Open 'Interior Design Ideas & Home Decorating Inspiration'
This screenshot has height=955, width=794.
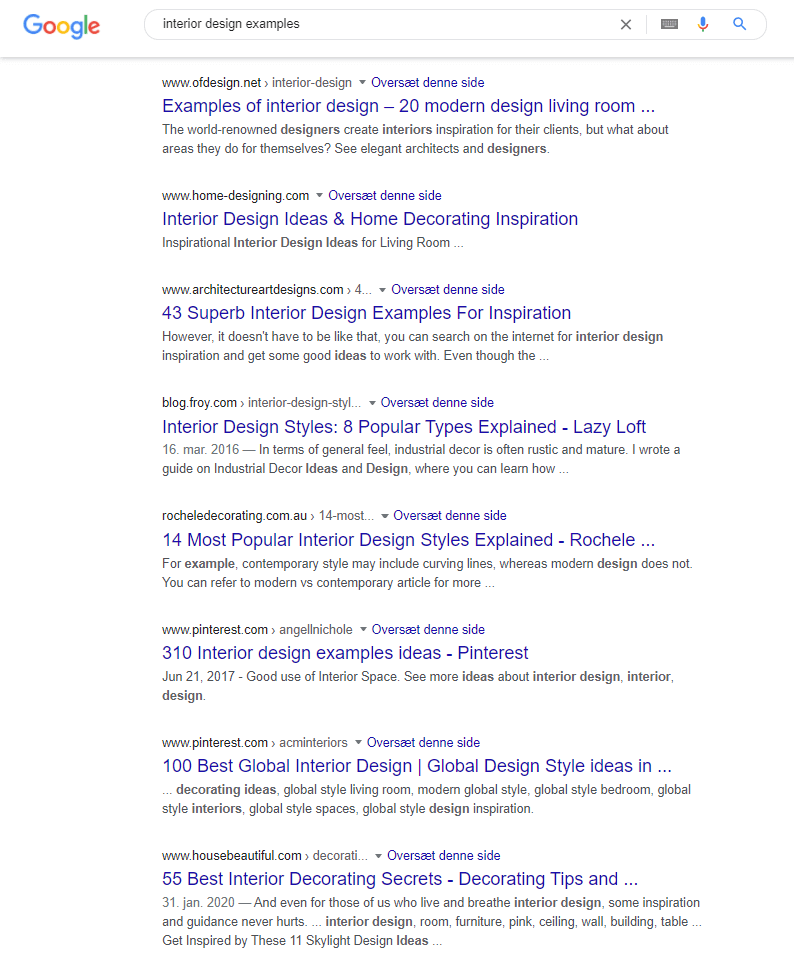(x=370, y=219)
